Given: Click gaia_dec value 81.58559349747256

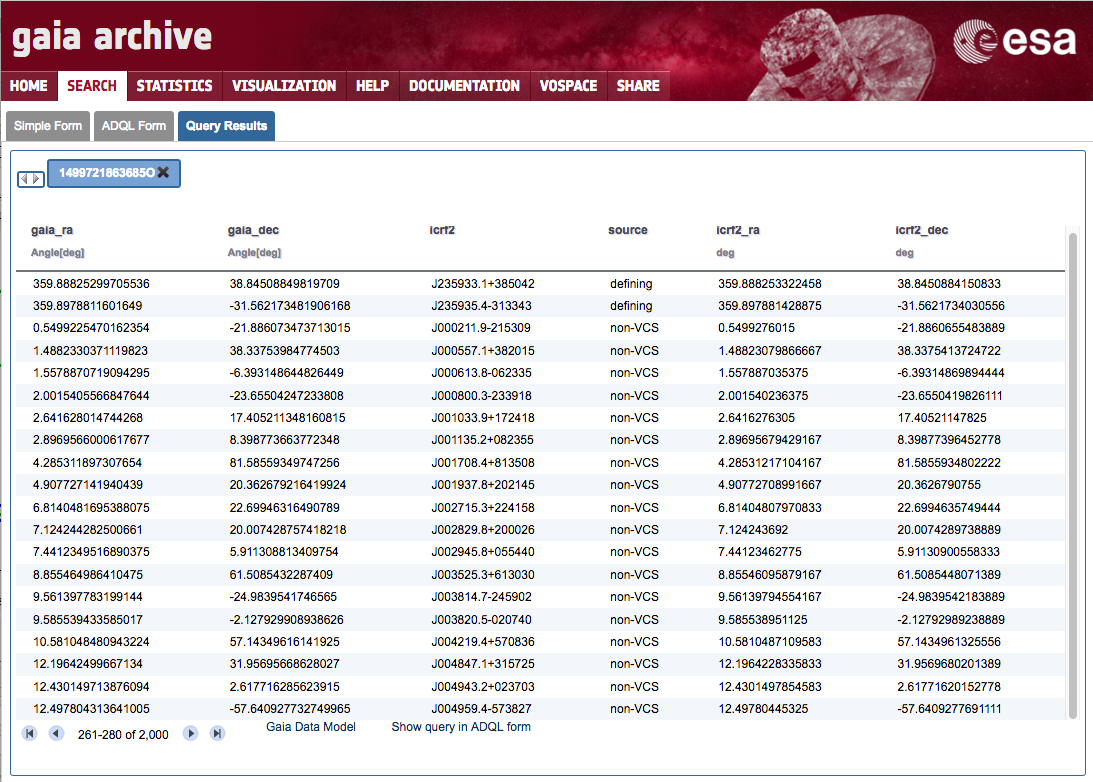Looking at the screenshot, I should tap(284, 463).
